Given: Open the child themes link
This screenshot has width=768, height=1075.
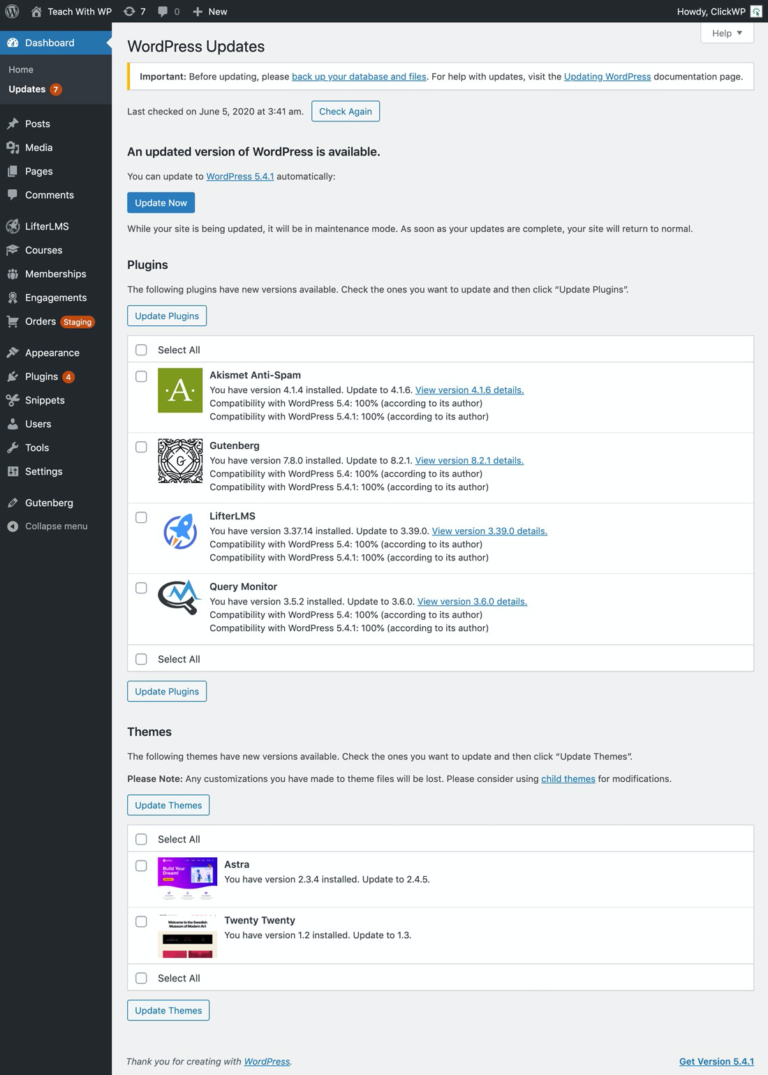Looking at the screenshot, I should click(568, 779).
